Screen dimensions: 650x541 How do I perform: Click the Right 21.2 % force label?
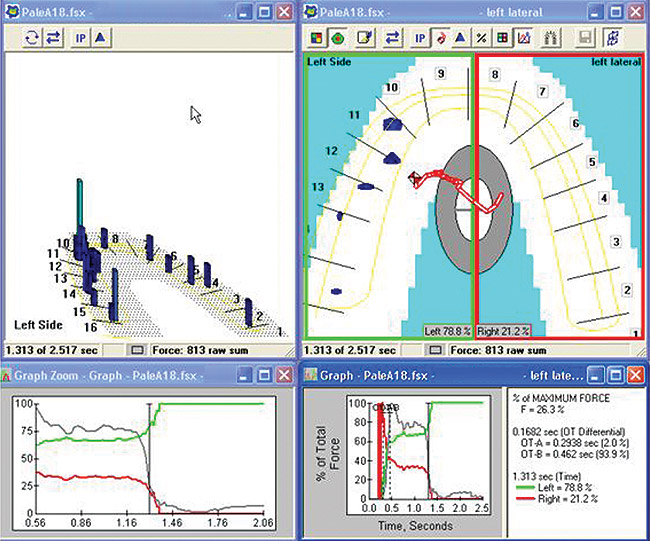tap(505, 329)
